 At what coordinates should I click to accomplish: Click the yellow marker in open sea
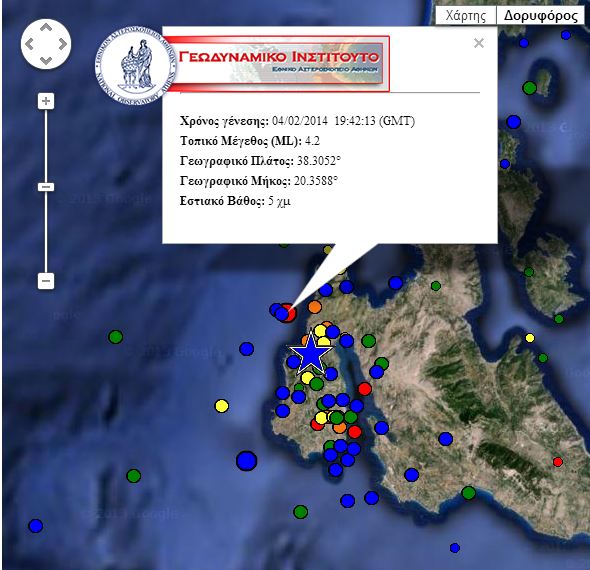[x=222, y=406]
